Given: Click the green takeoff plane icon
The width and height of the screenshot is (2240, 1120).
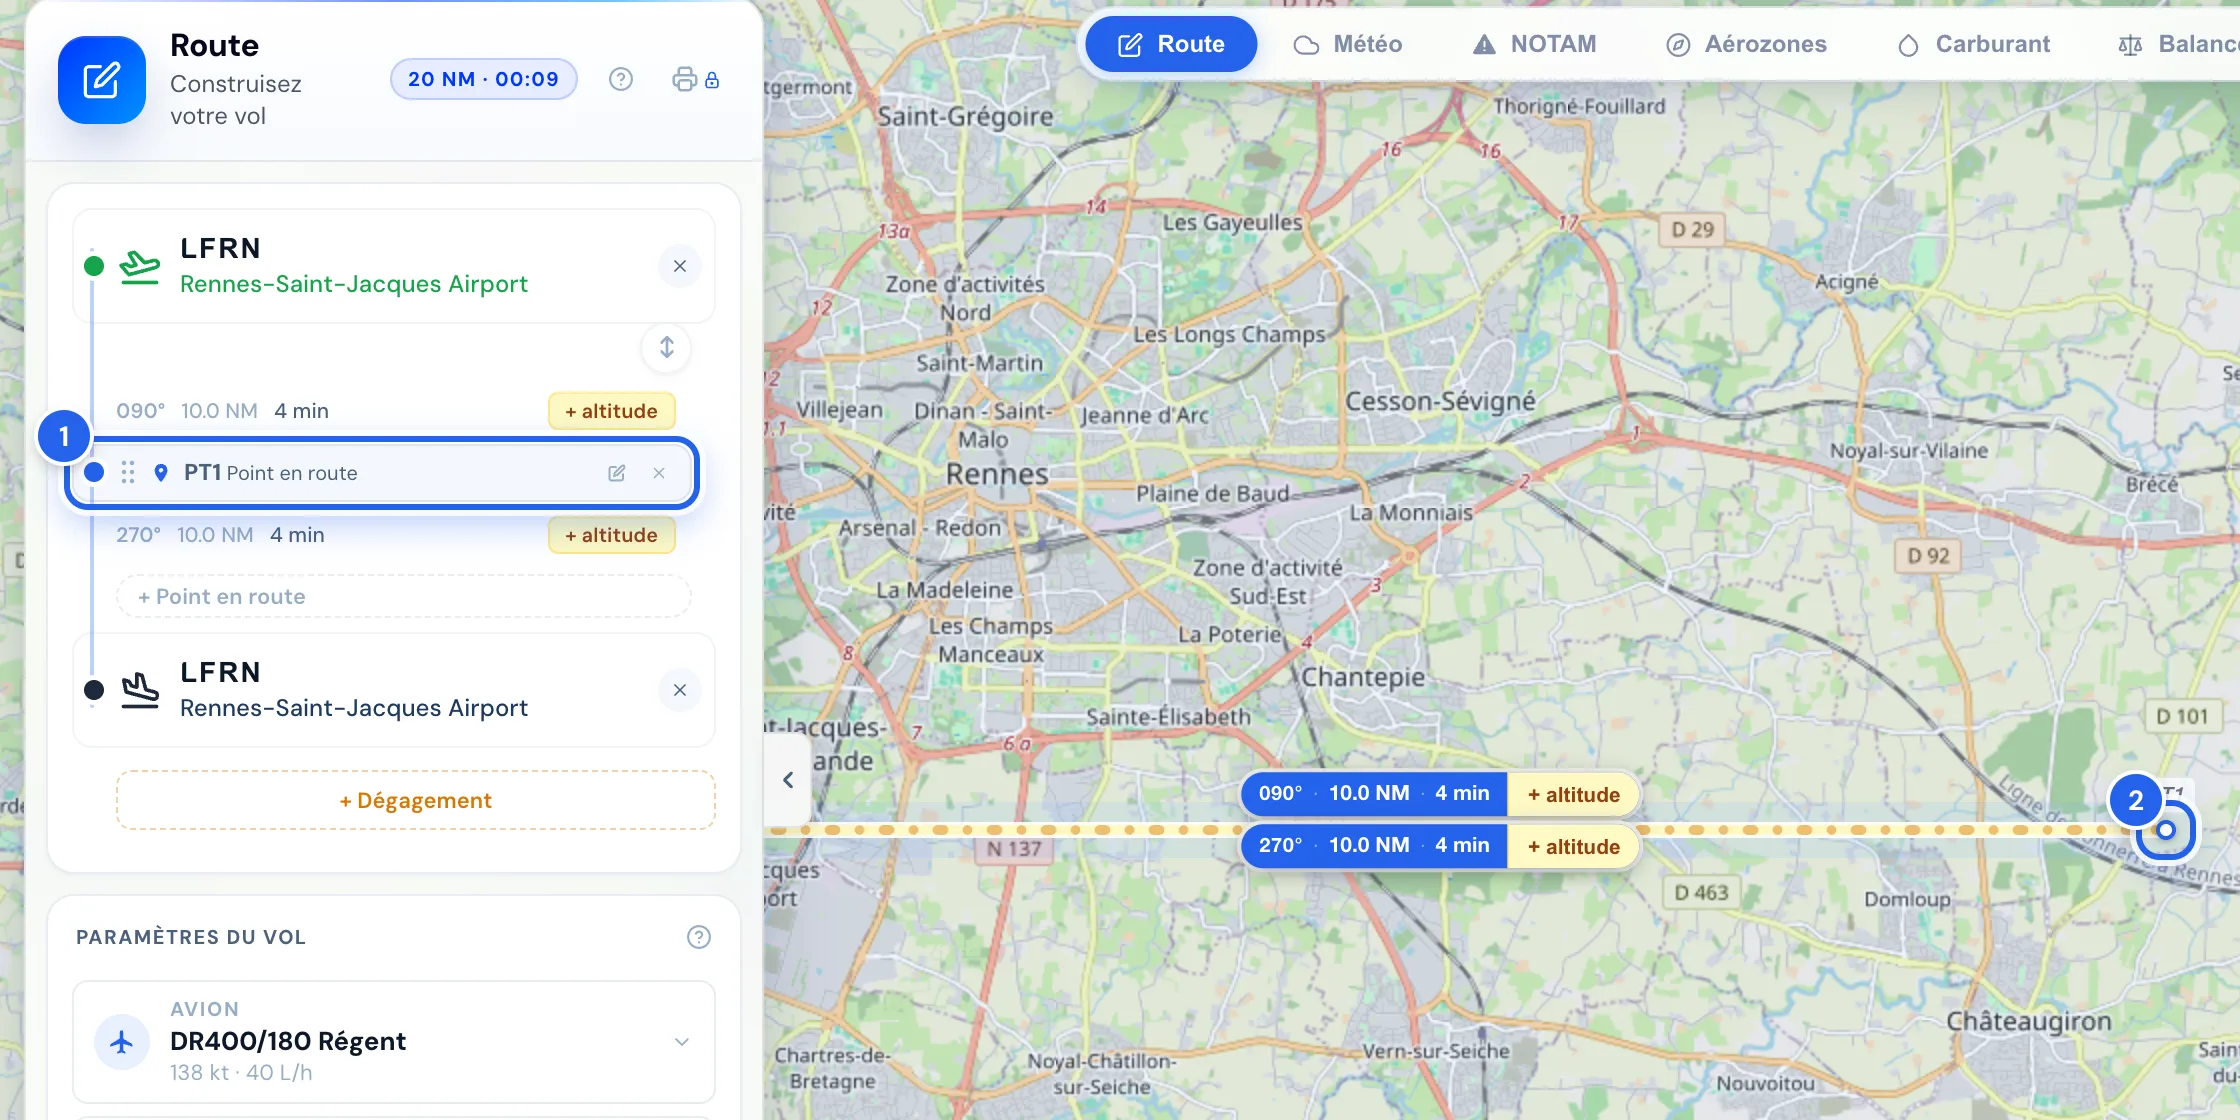Looking at the screenshot, I should pos(140,266).
